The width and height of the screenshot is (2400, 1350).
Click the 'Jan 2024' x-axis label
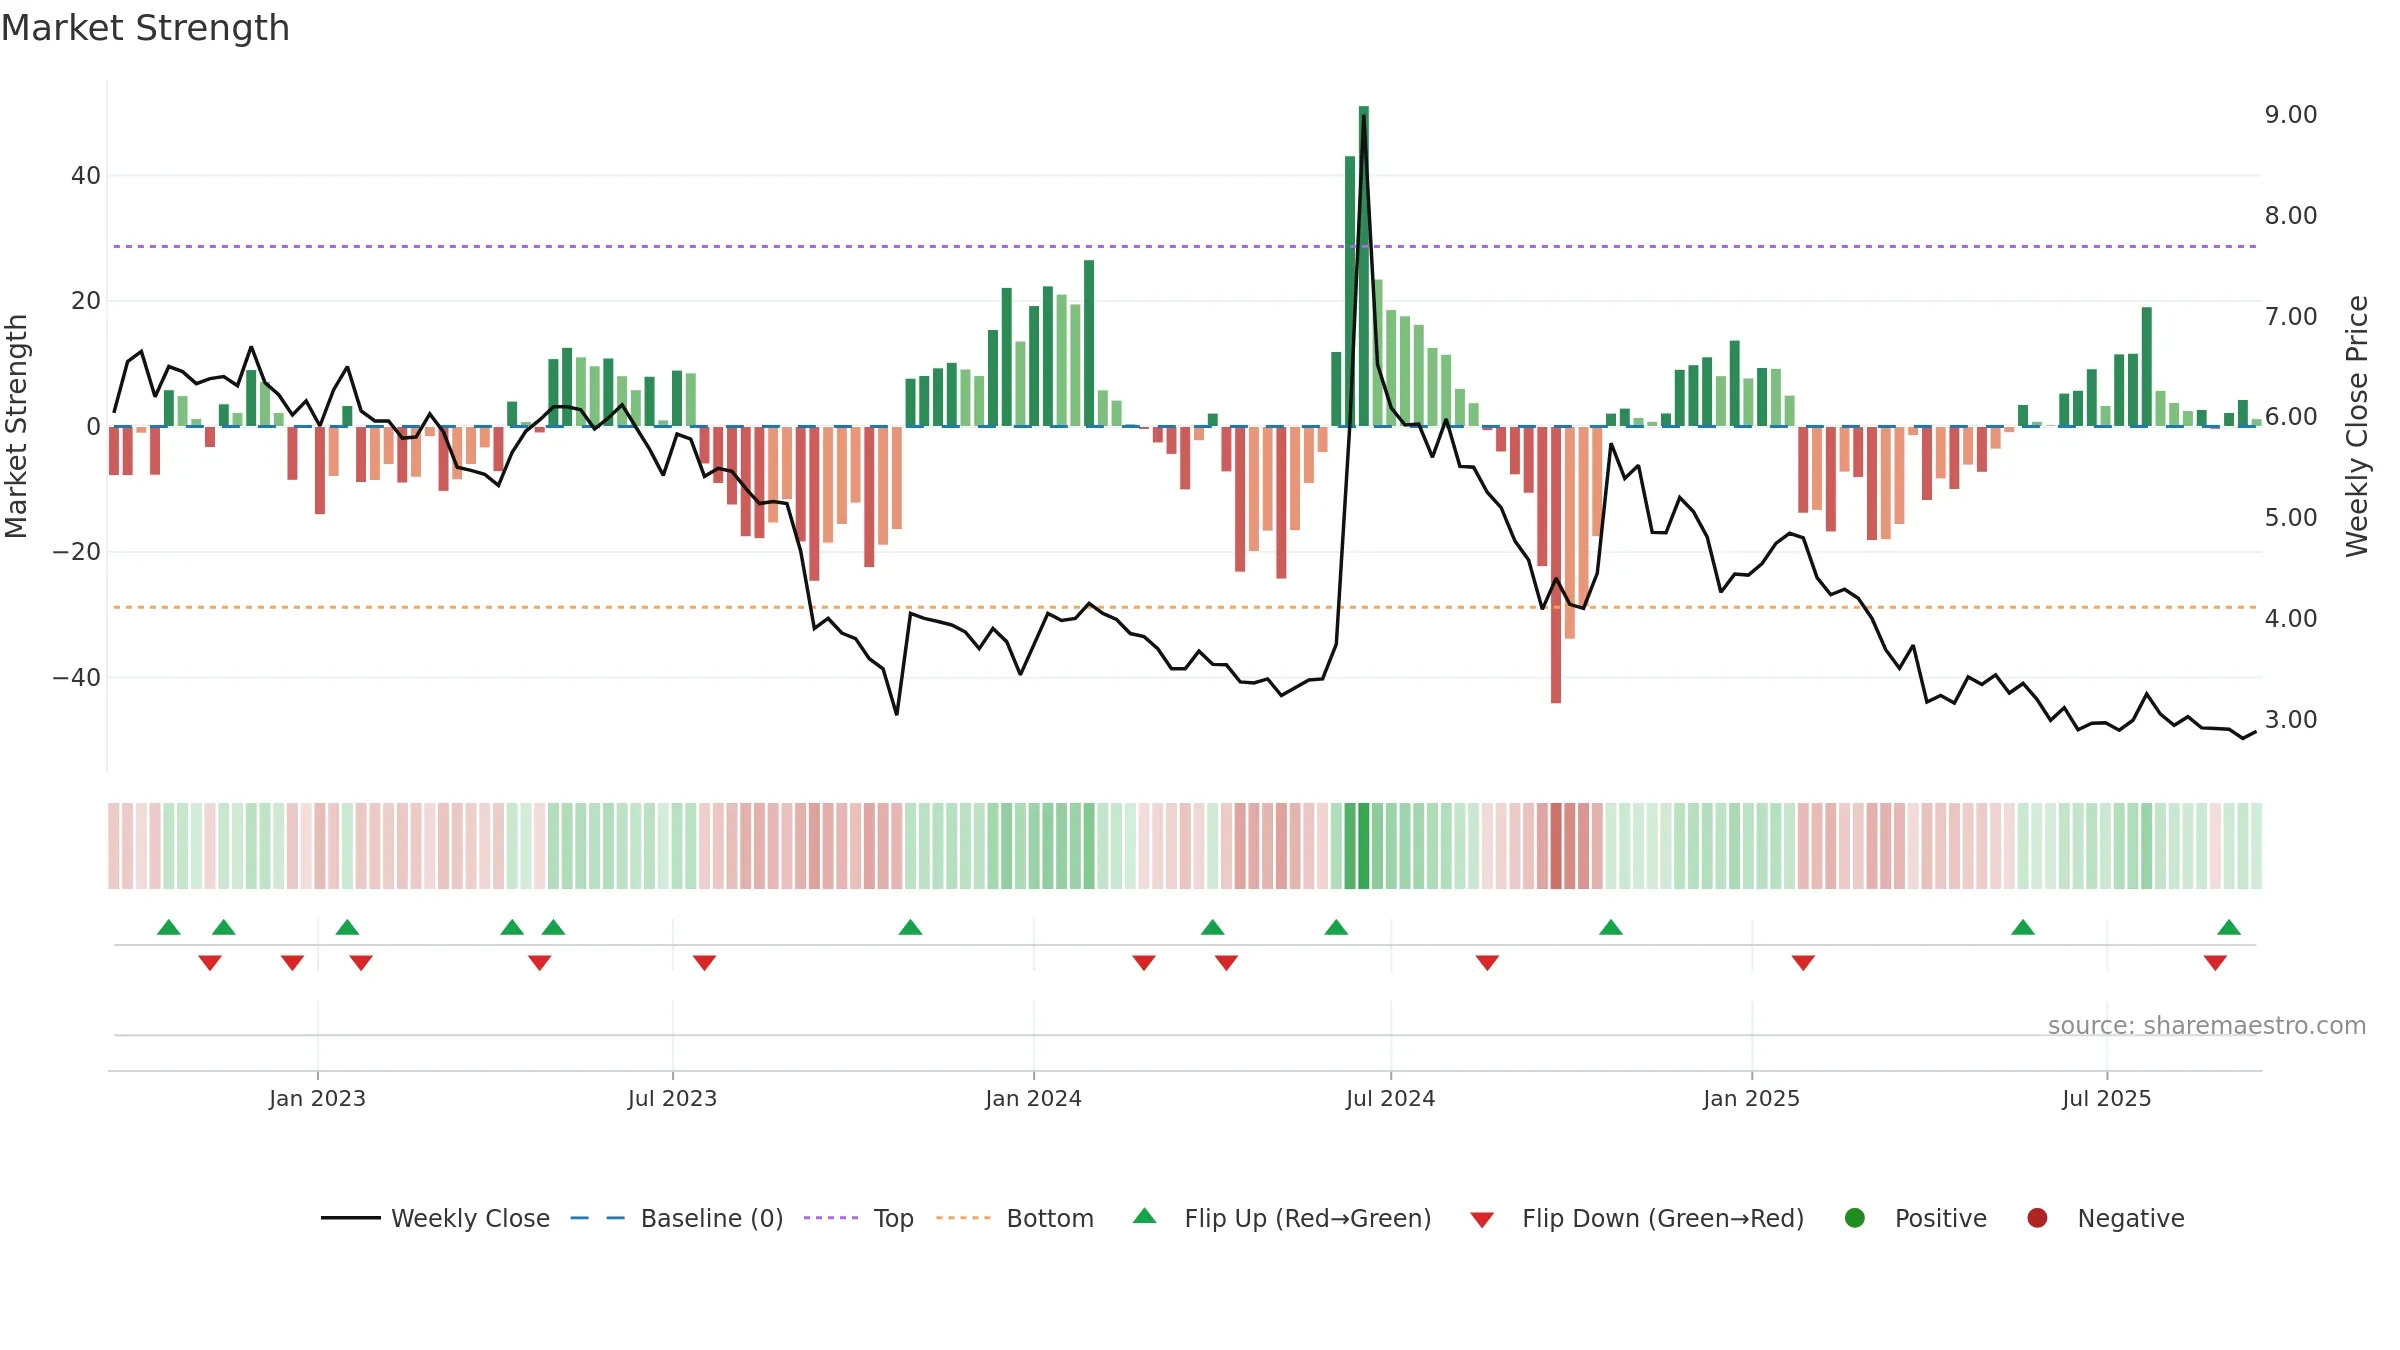(x=1033, y=1098)
